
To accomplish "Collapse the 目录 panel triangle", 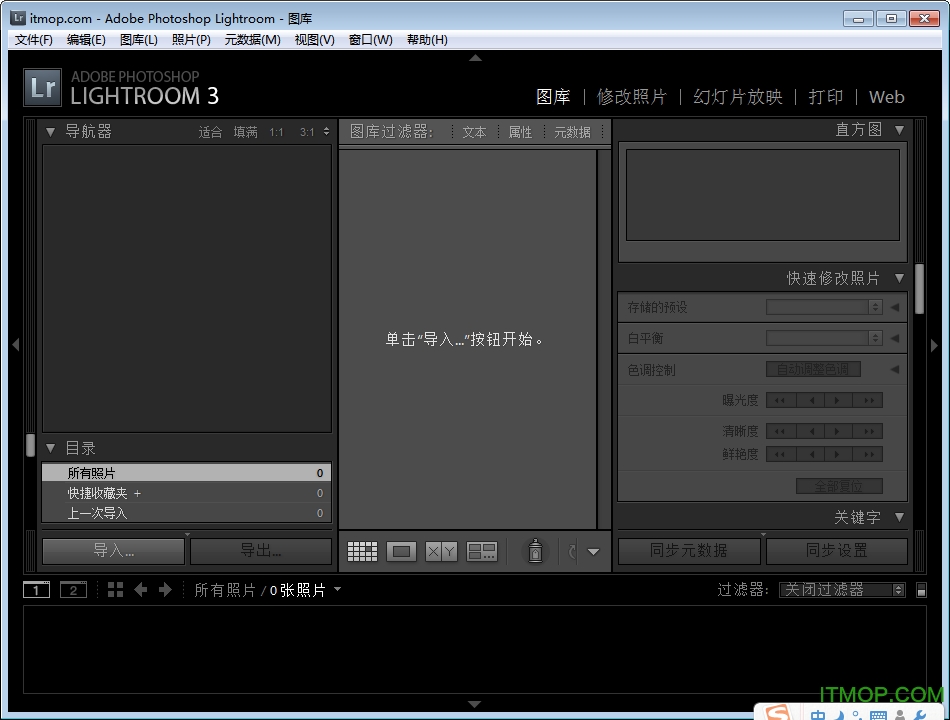I will 51,448.
